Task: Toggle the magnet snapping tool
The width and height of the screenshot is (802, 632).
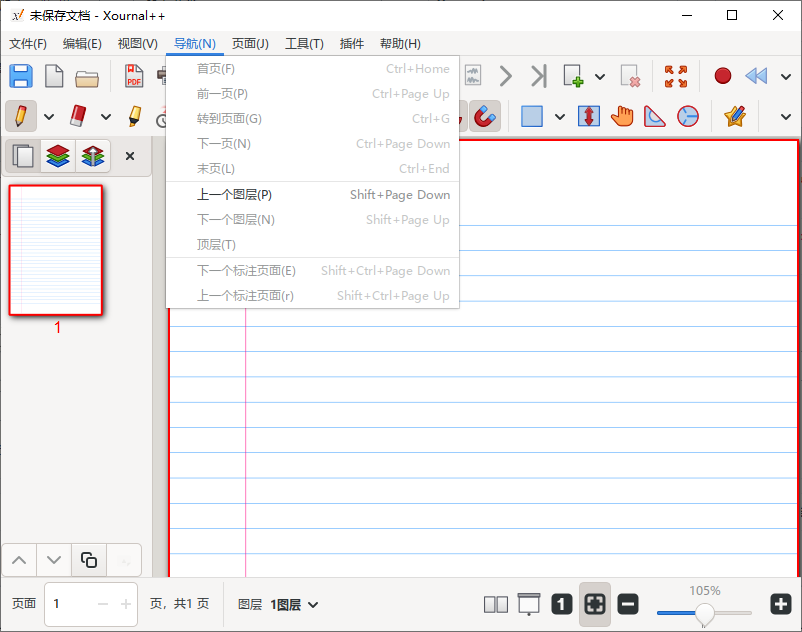Action: pos(484,117)
